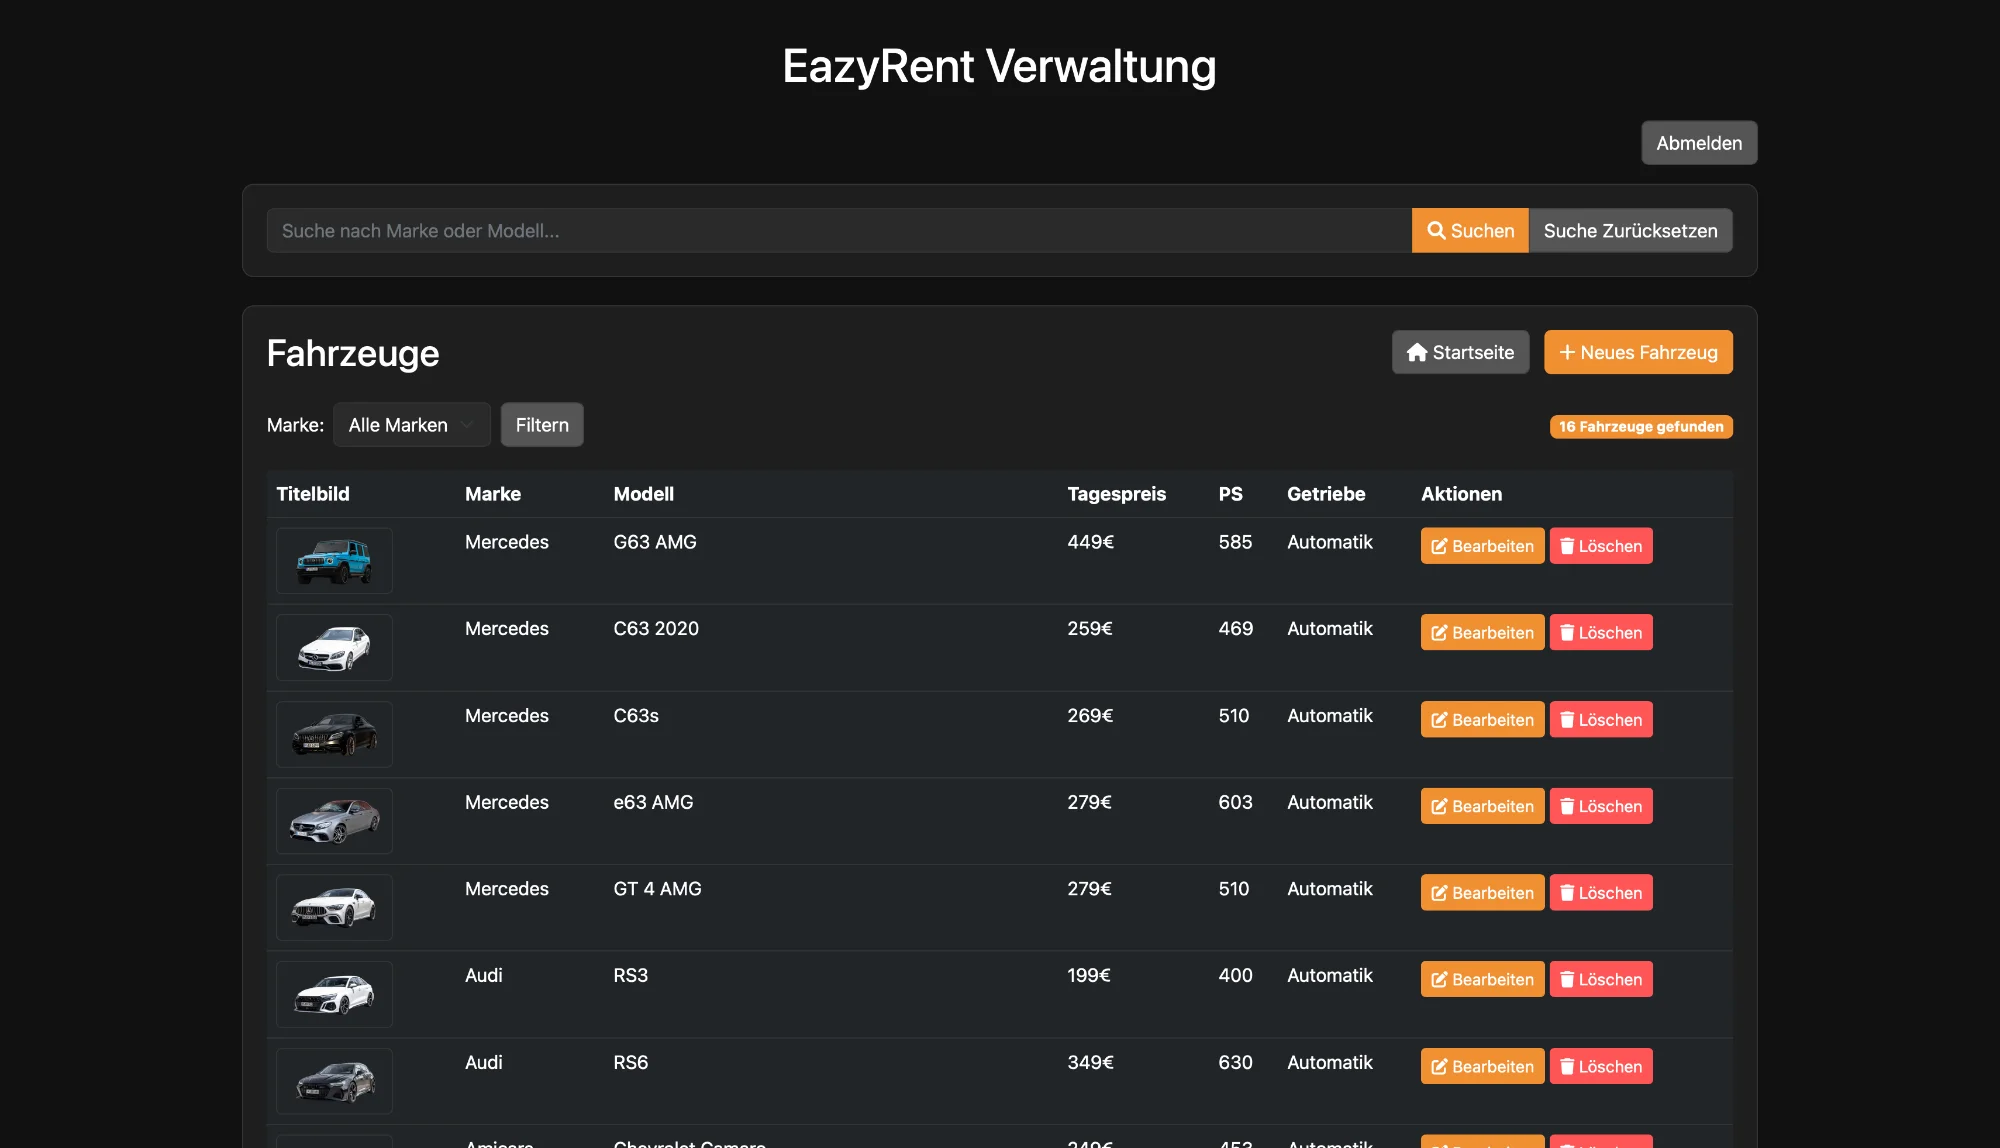This screenshot has height=1148, width=2000.
Task: Delete the Mercedes e63 AMG entry
Action: tap(1600, 806)
